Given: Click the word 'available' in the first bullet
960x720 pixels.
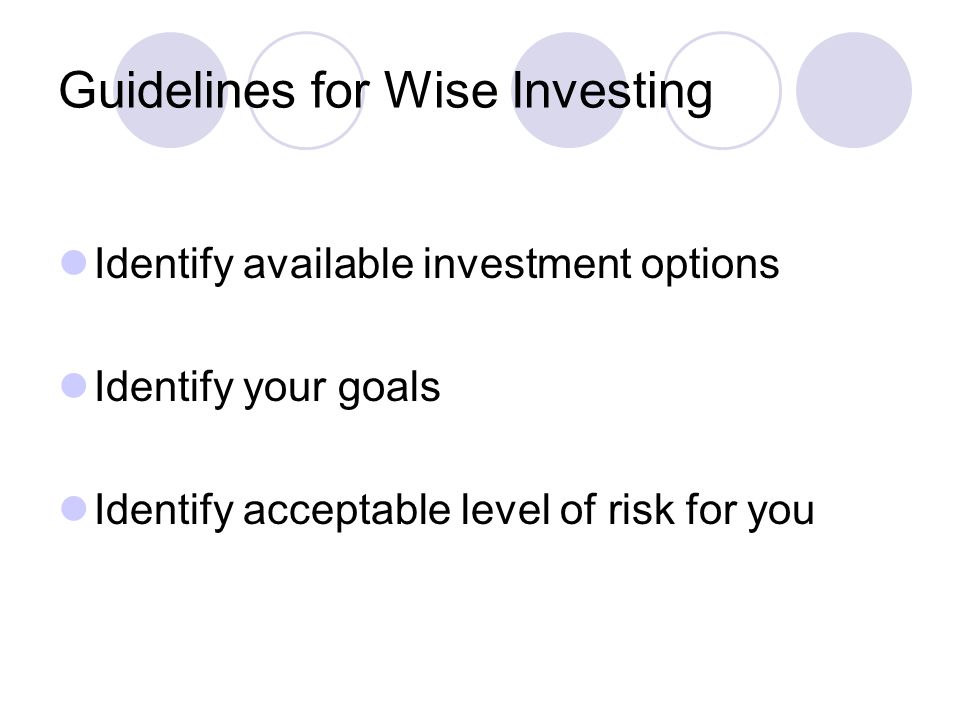Looking at the screenshot, I should click(x=328, y=264).
